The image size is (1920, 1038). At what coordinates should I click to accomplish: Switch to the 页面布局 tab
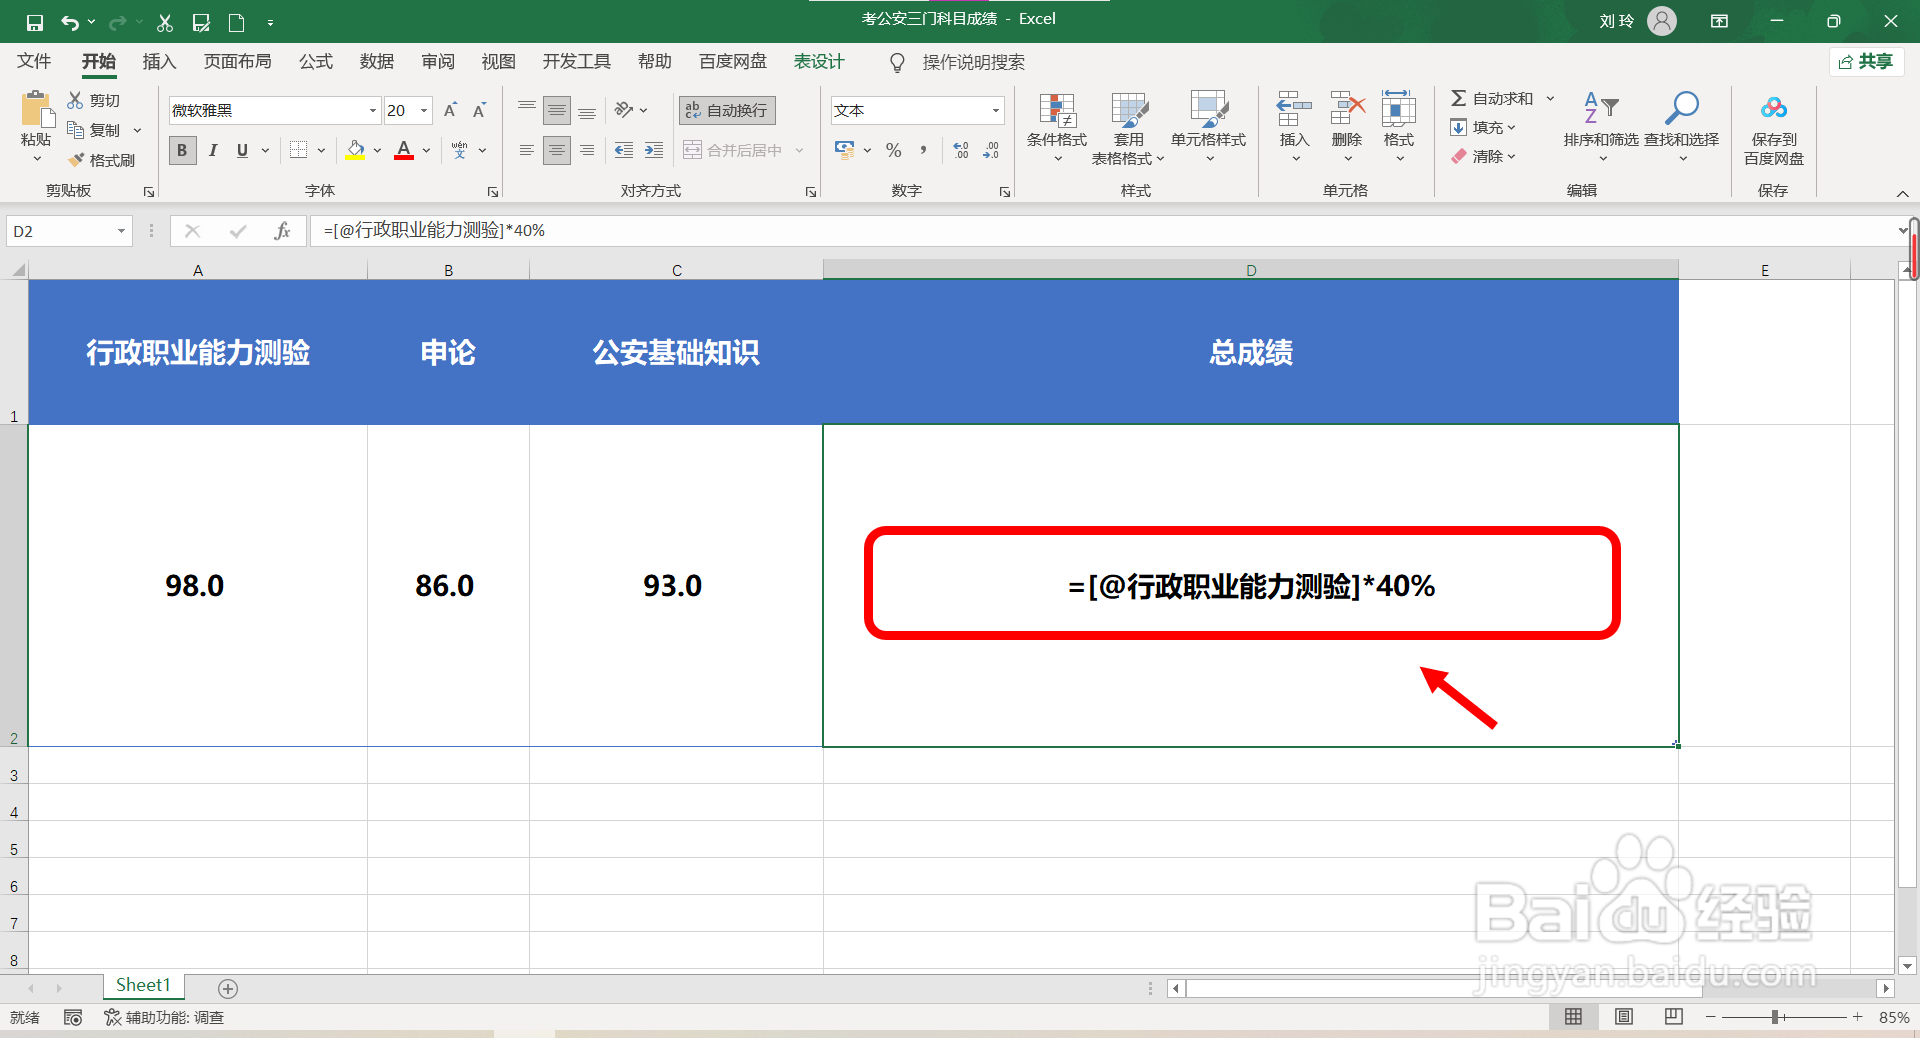point(237,61)
